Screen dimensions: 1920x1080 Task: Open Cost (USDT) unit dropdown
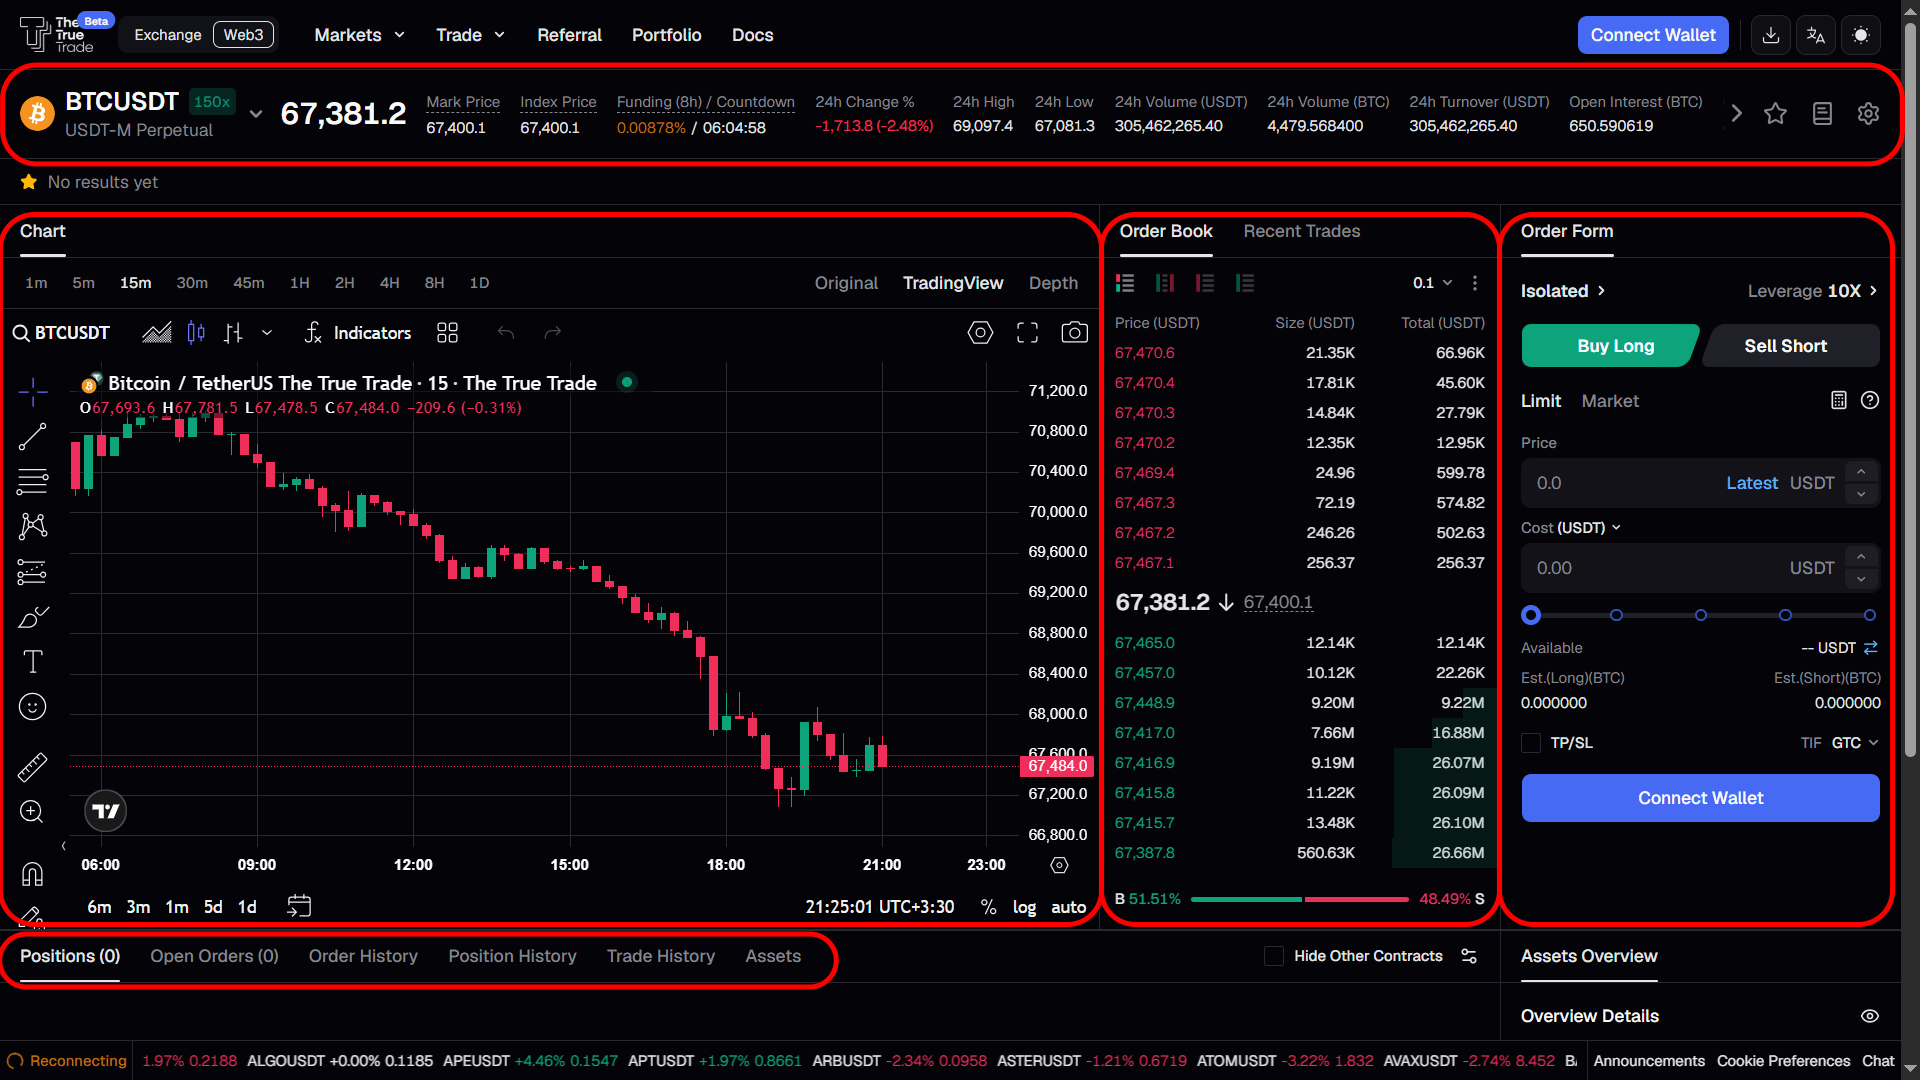tap(1571, 528)
